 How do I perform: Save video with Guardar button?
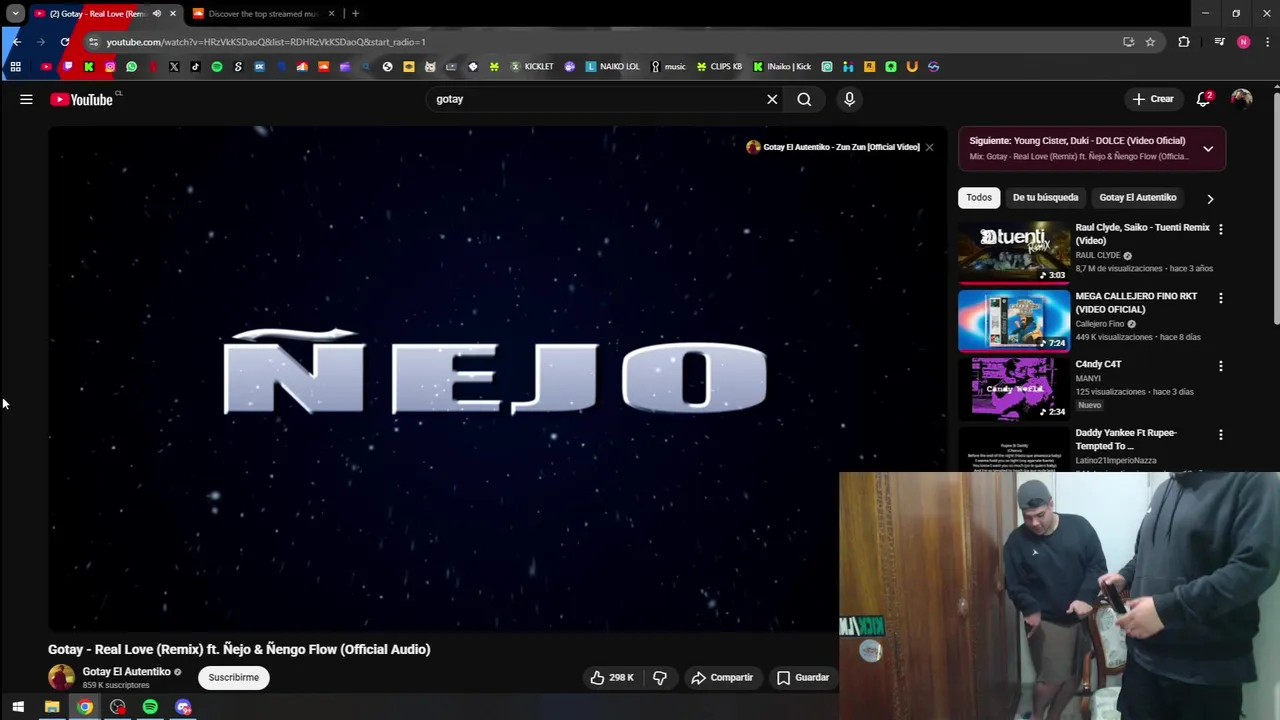803,677
